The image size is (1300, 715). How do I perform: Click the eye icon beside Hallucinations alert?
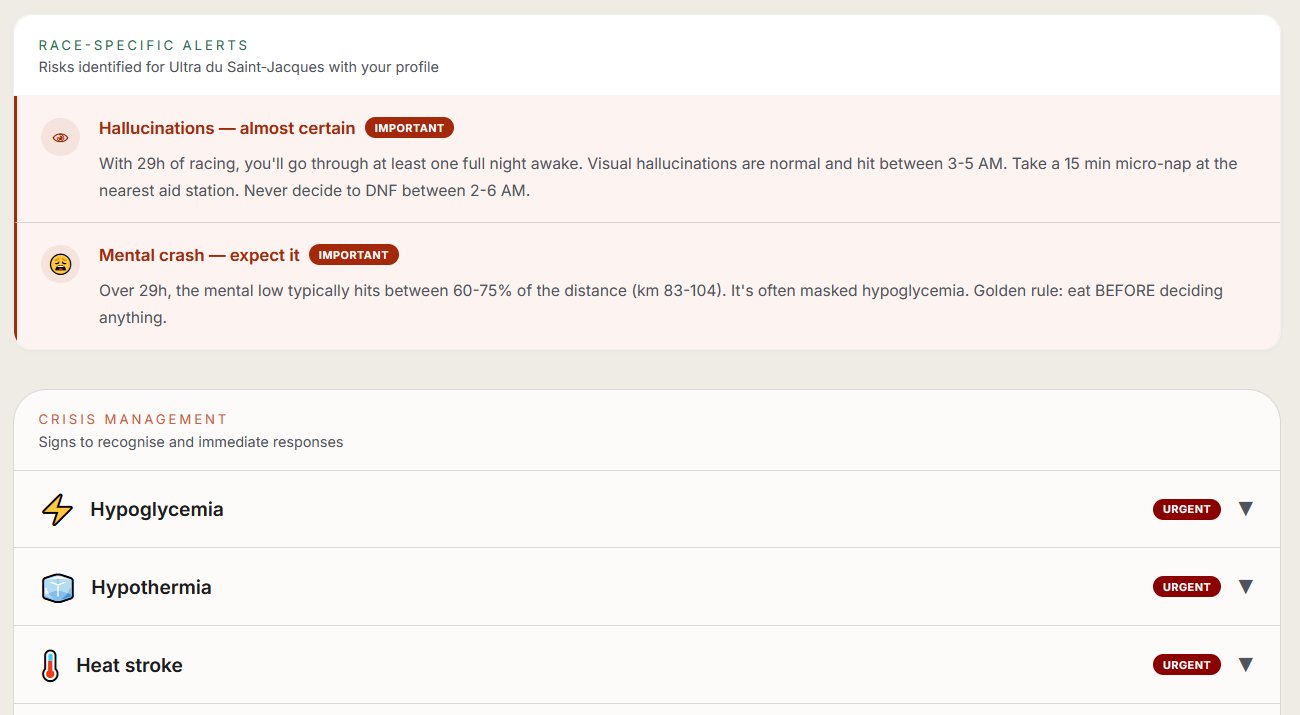[60, 137]
